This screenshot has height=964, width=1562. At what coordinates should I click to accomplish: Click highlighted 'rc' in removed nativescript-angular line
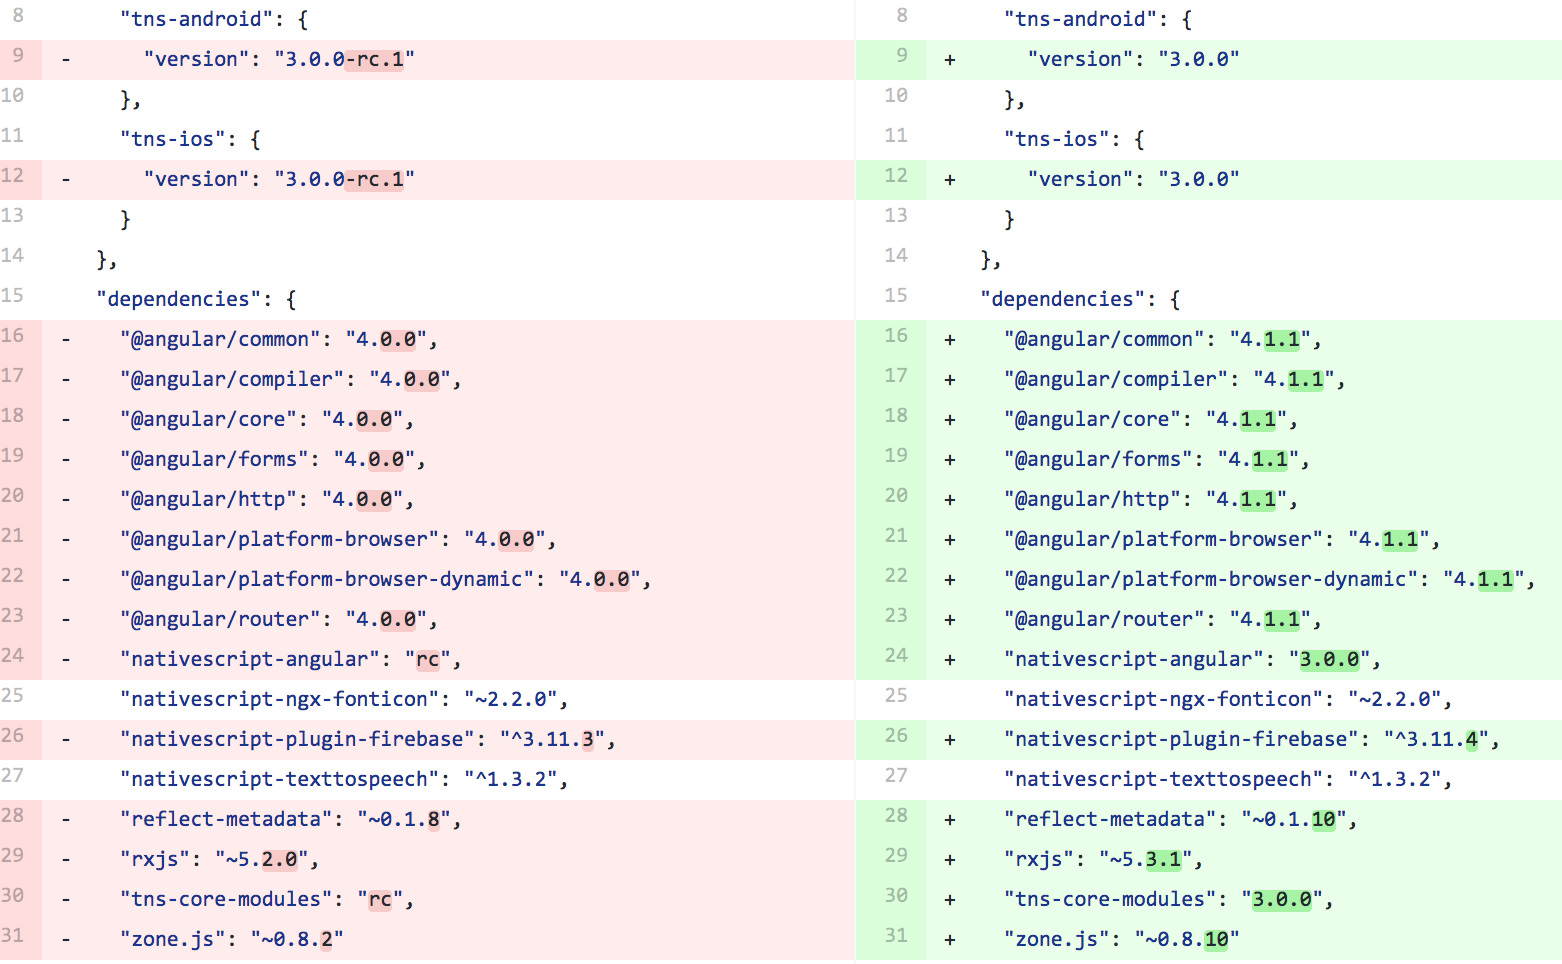[x=427, y=660]
